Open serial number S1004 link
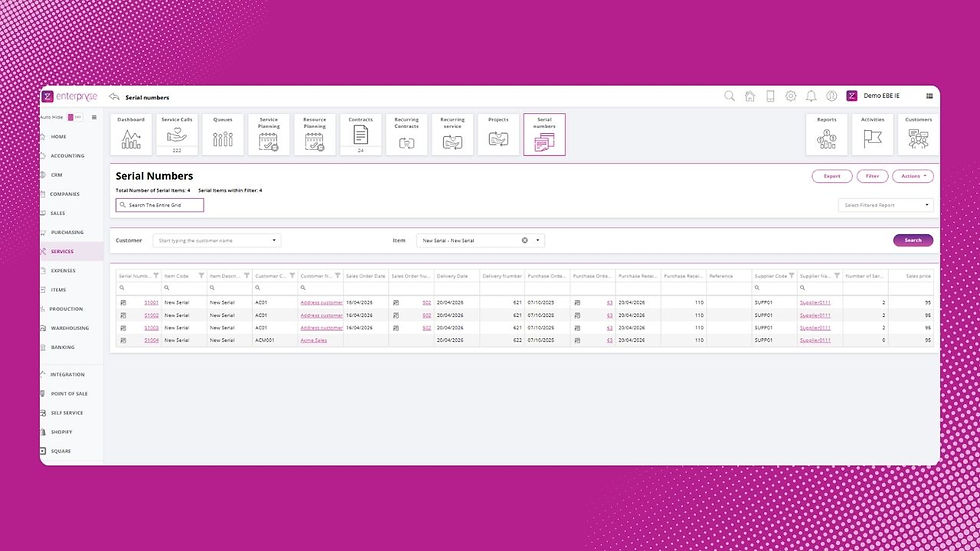Image resolution: width=980 pixels, height=551 pixels. click(151, 340)
